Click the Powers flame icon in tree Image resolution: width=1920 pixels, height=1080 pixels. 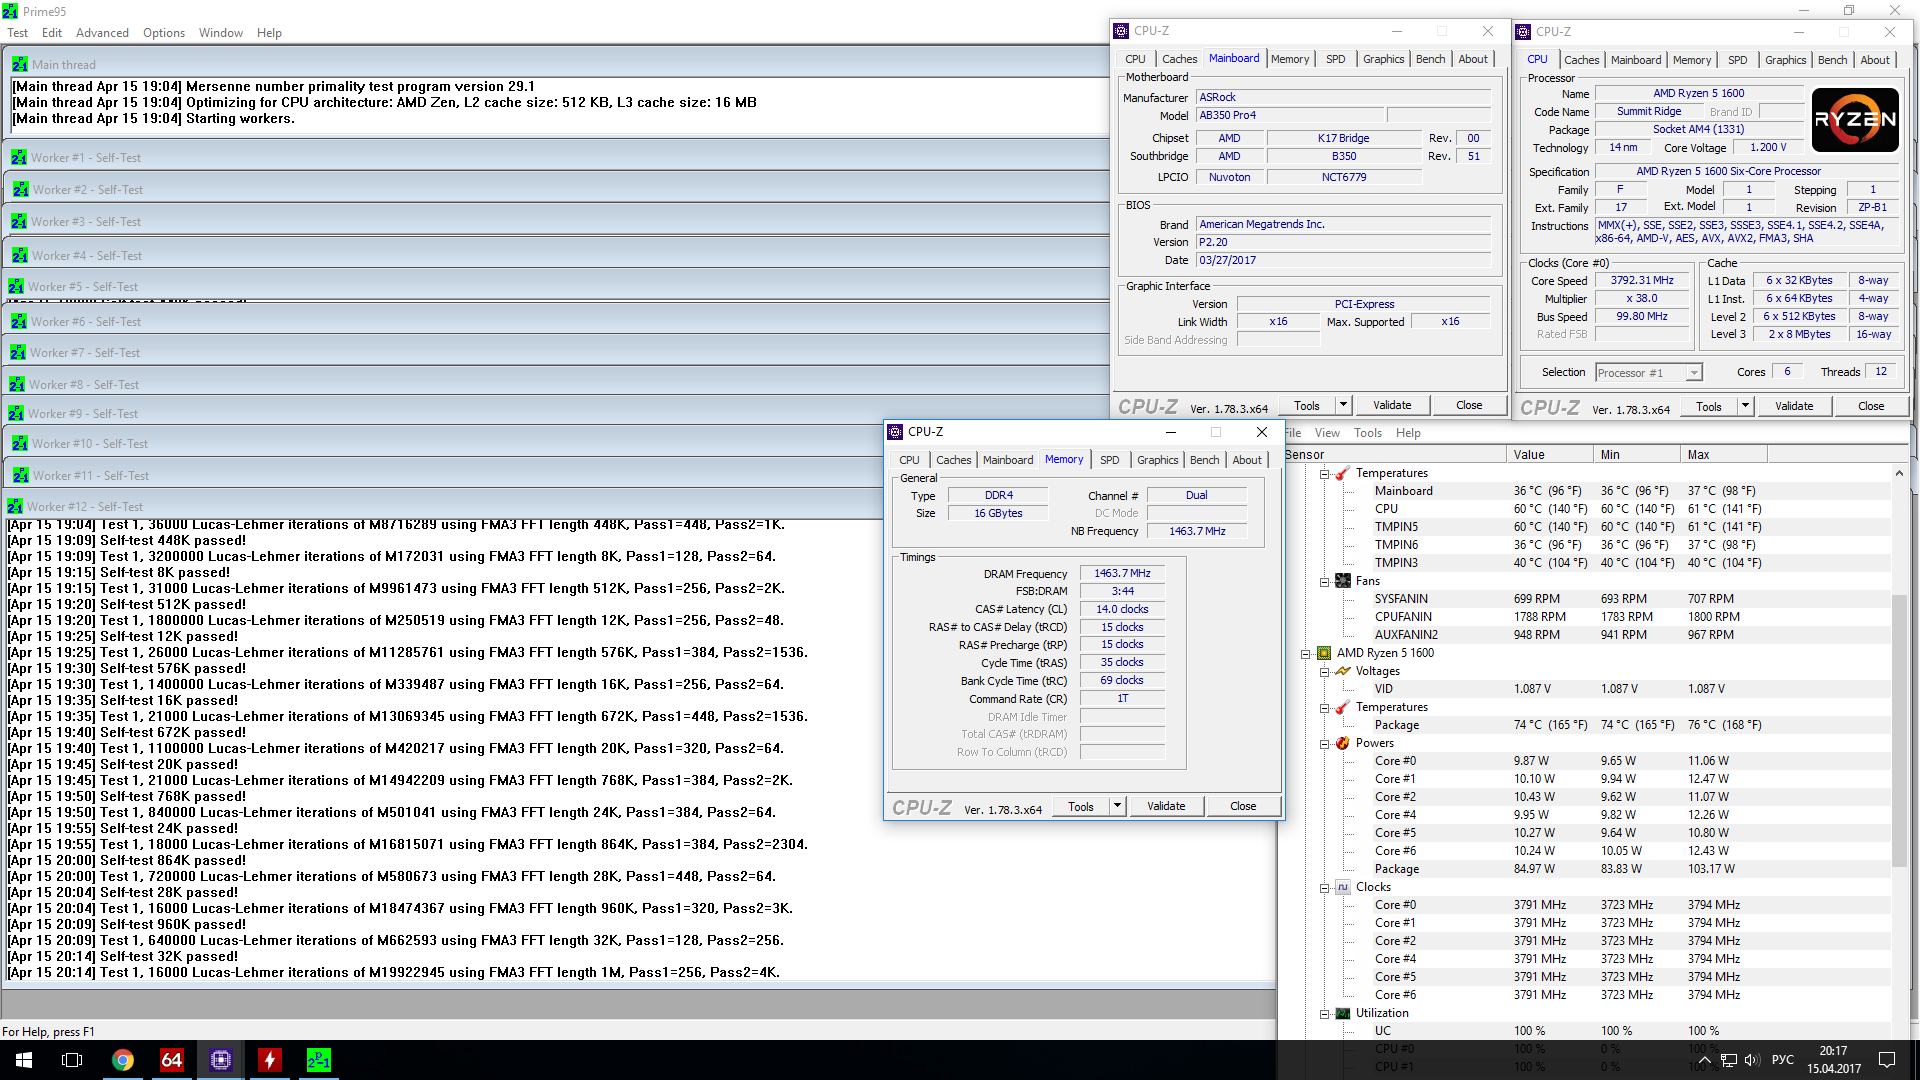click(1343, 743)
